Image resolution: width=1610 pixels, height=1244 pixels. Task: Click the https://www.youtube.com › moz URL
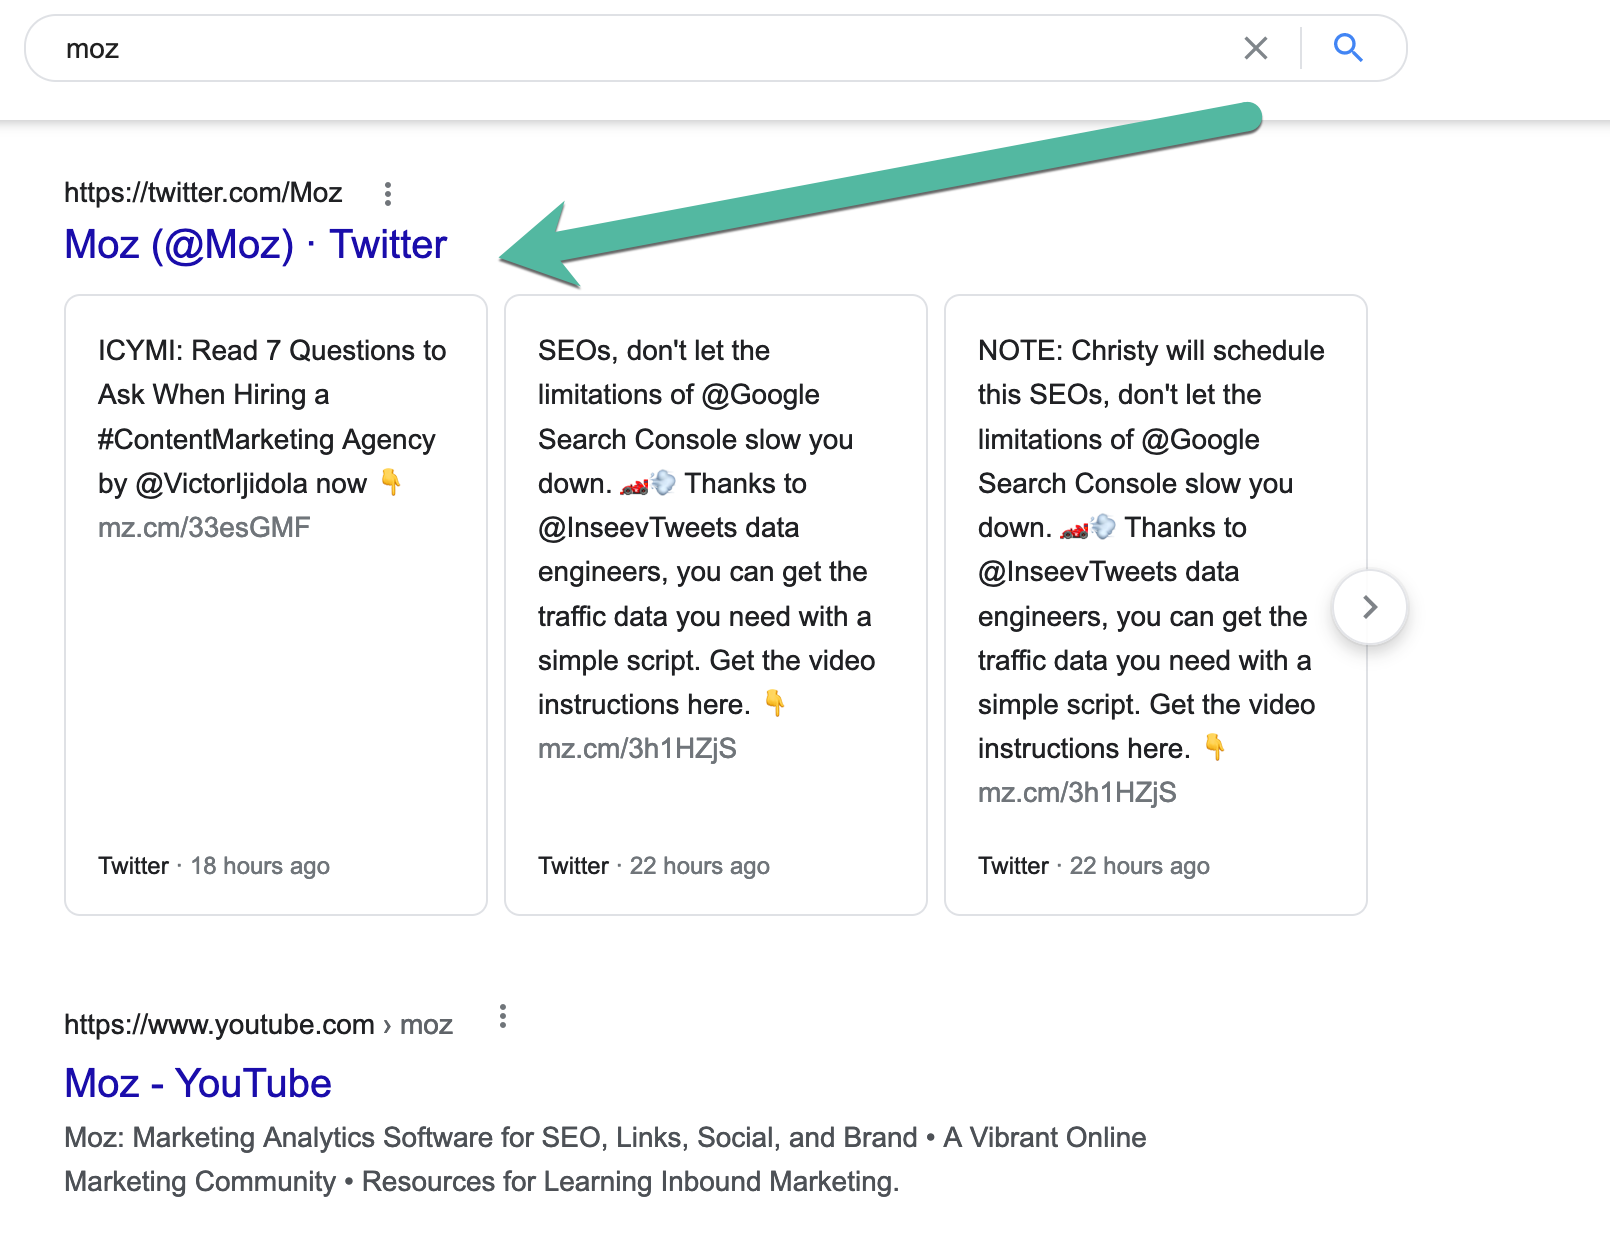point(258,1025)
